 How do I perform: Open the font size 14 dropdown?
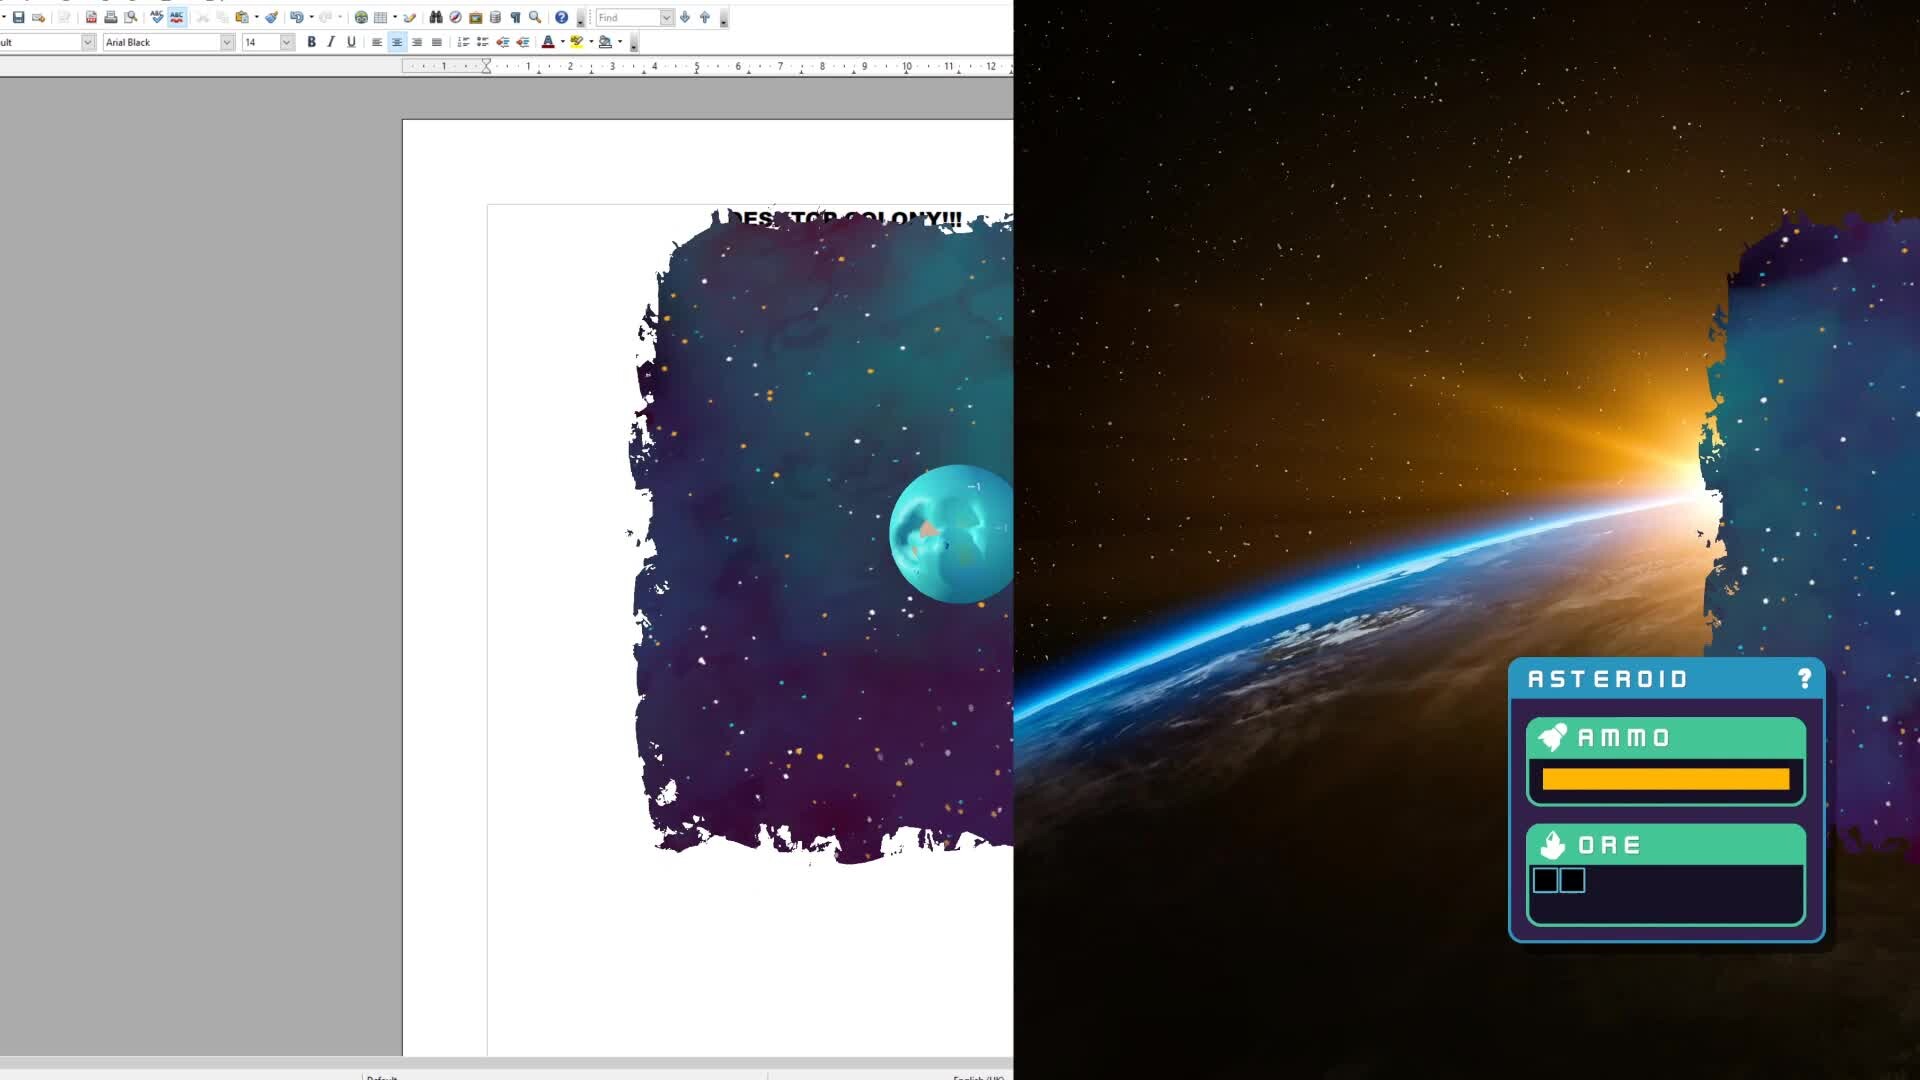(287, 42)
